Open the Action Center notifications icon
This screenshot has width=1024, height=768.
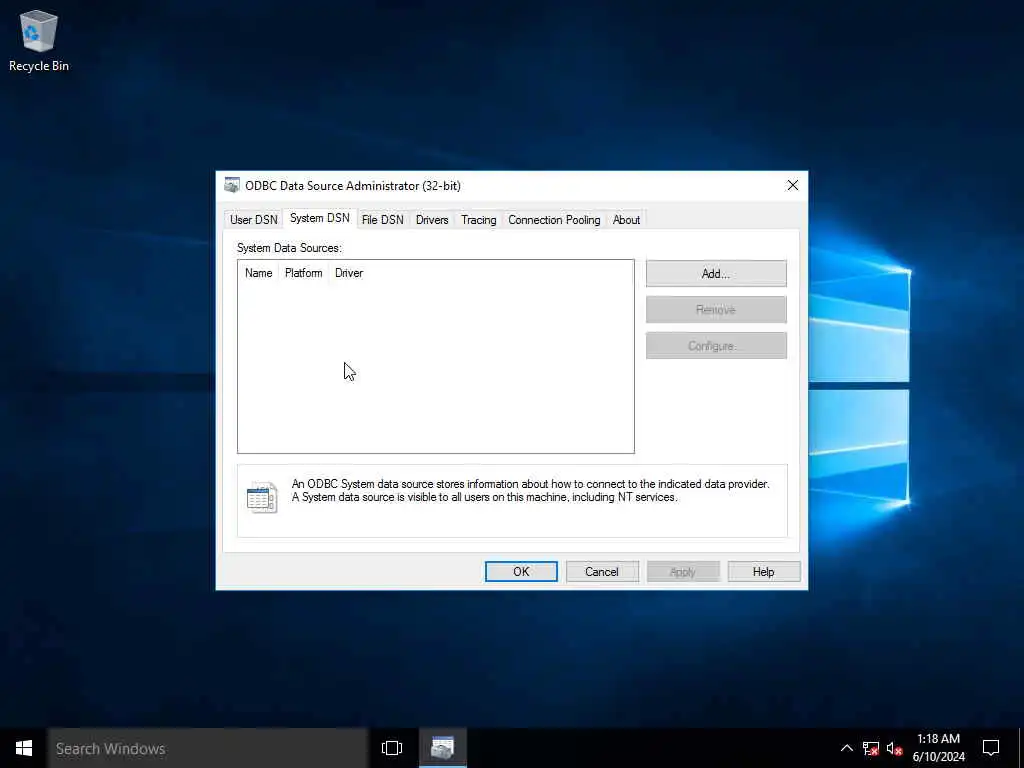pyautogui.click(x=991, y=748)
